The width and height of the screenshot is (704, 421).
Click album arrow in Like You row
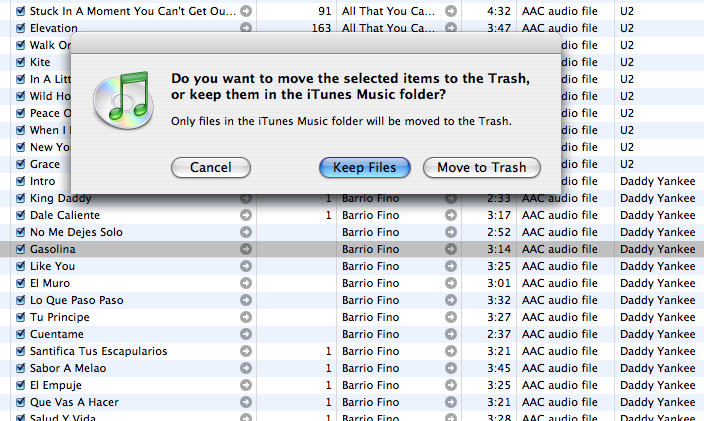(x=451, y=266)
